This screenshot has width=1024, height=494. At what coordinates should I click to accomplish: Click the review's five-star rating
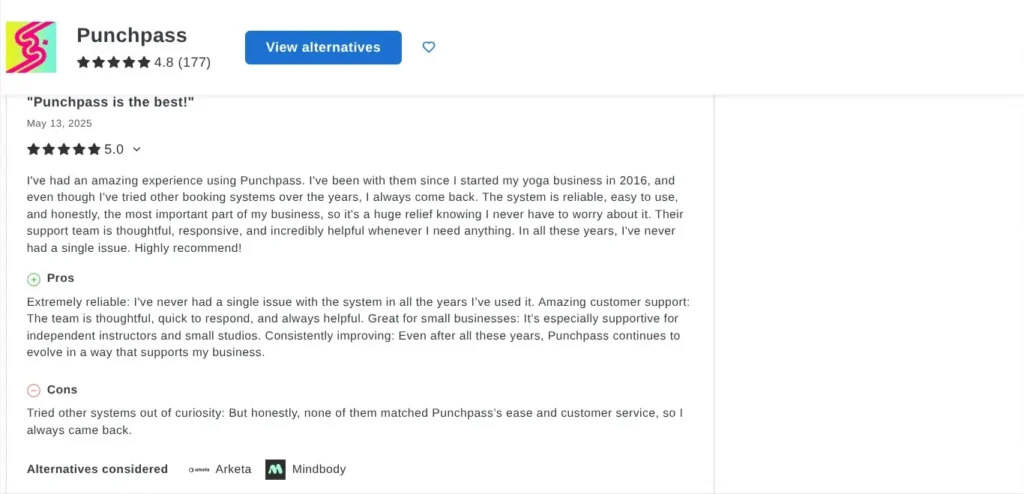[63, 150]
